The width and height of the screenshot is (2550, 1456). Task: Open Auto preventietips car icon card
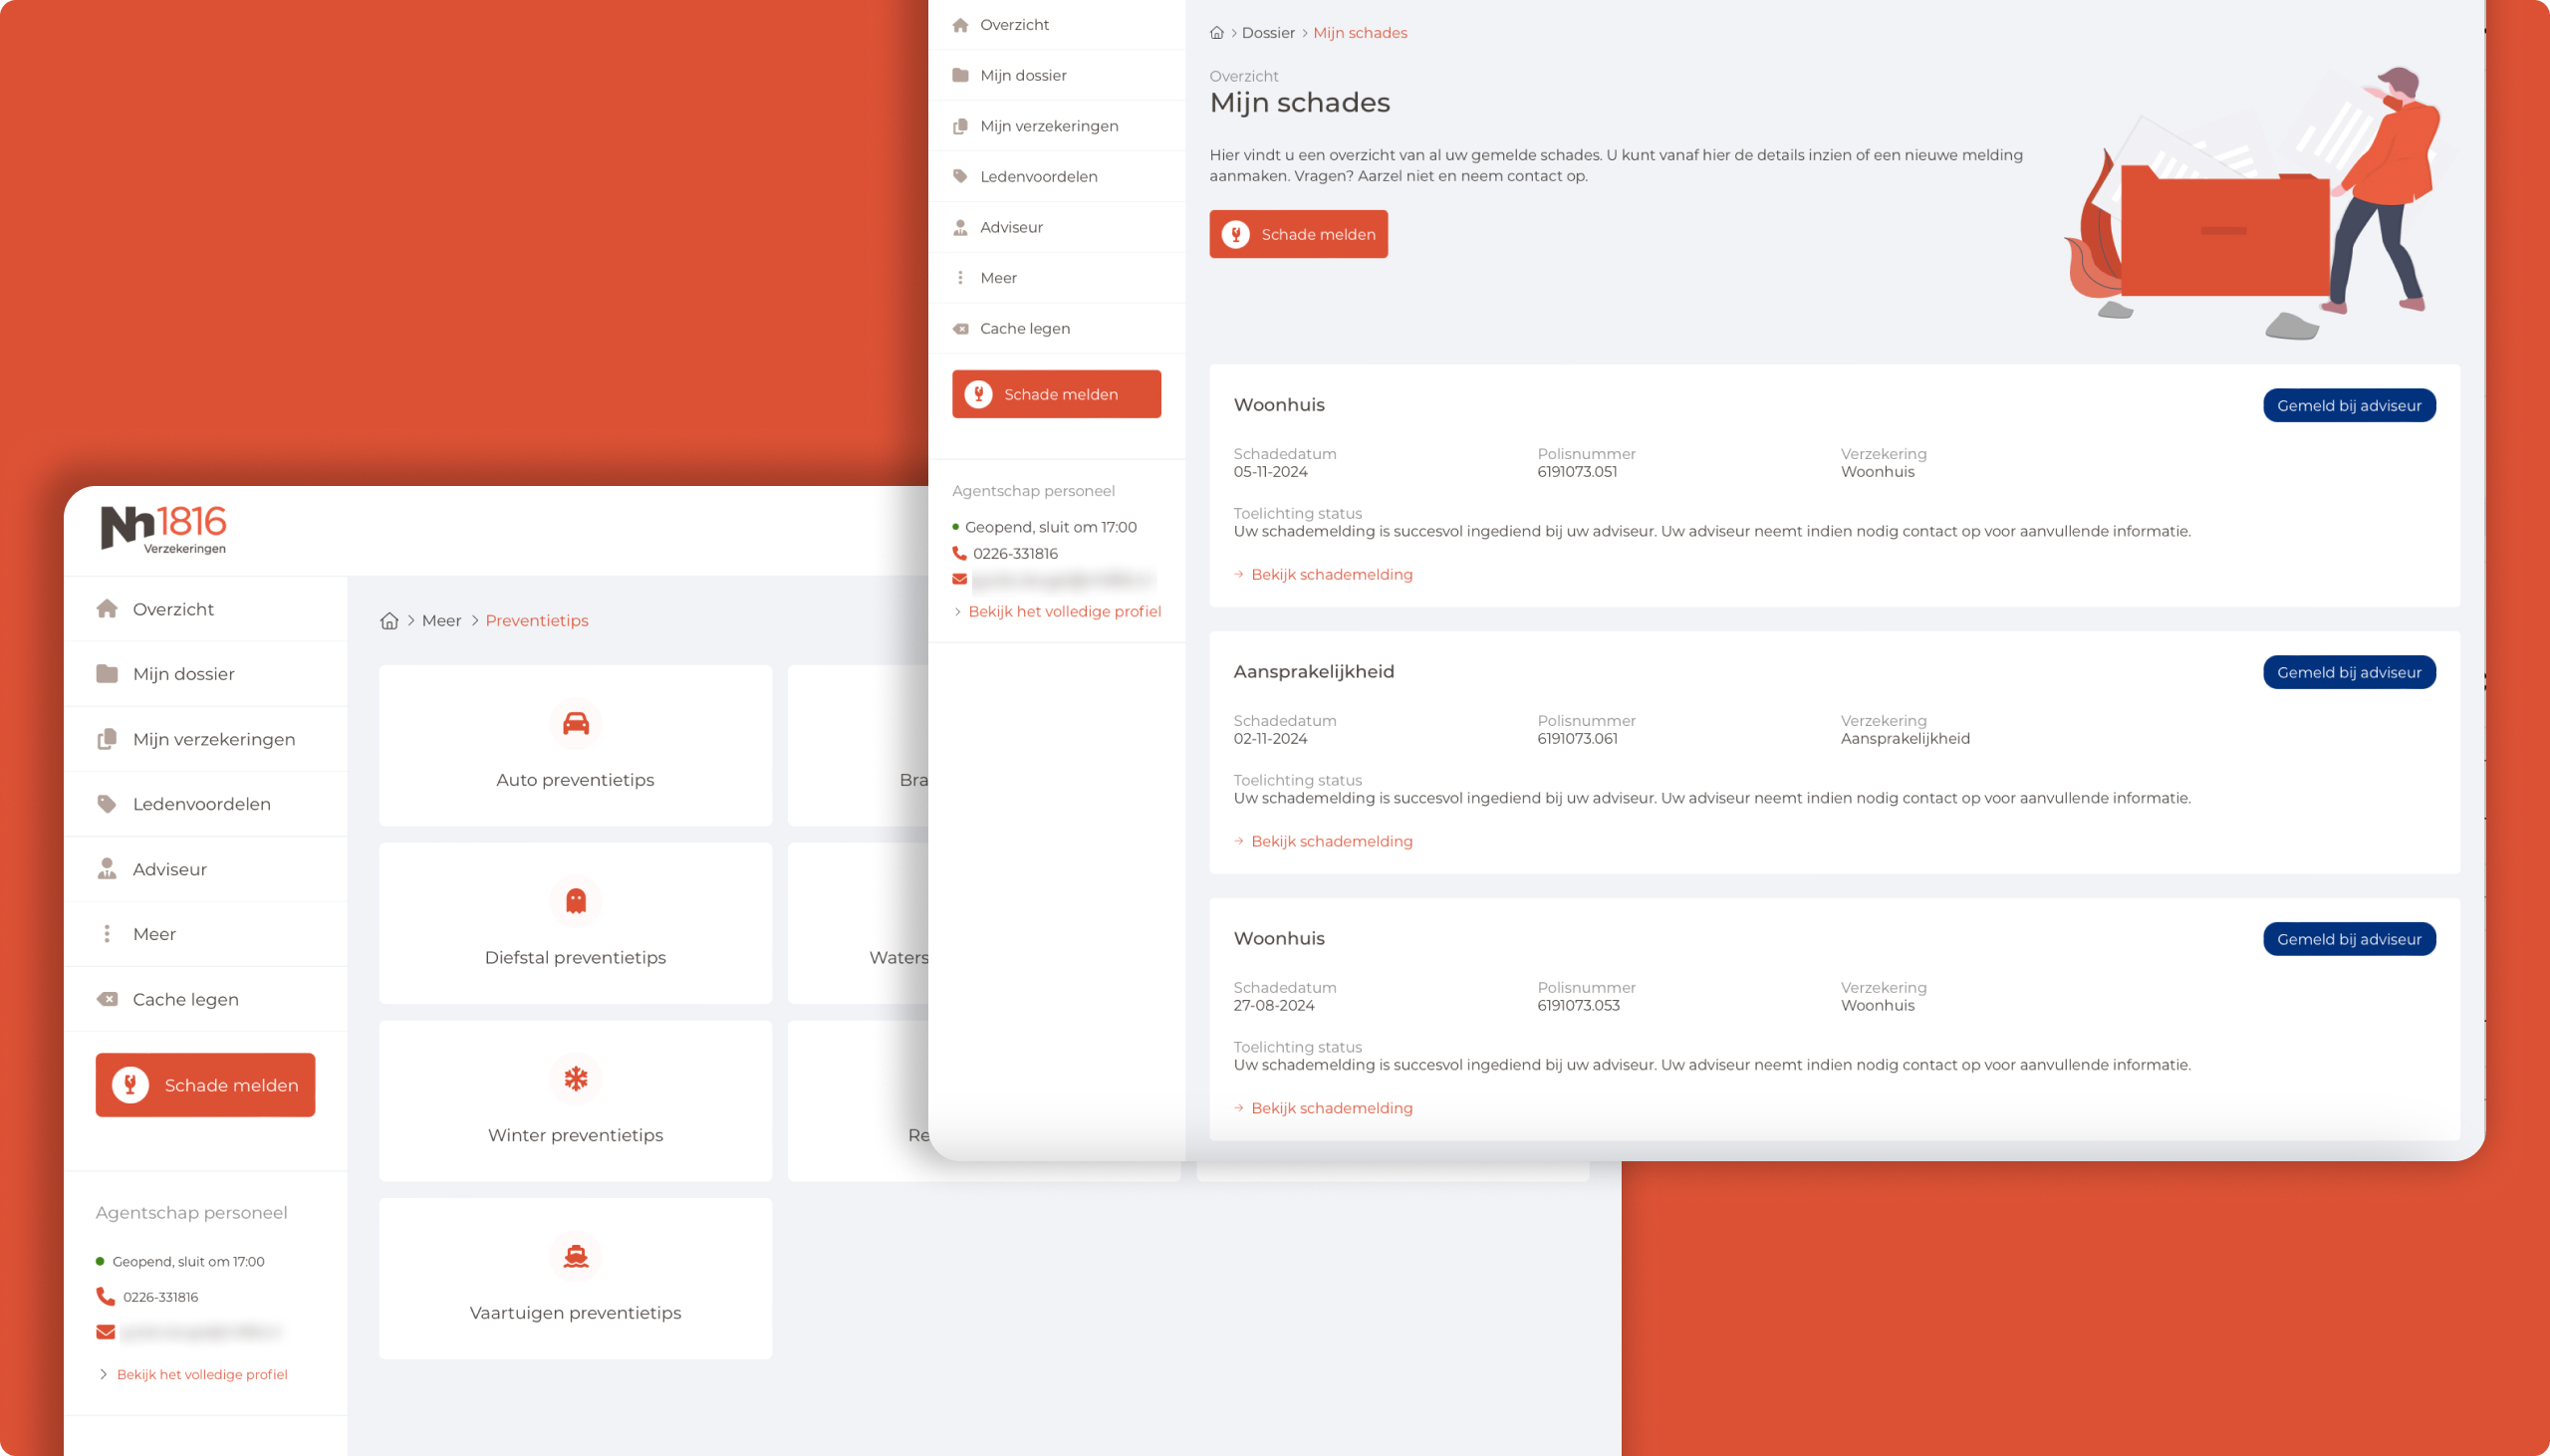pyautogui.click(x=575, y=724)
